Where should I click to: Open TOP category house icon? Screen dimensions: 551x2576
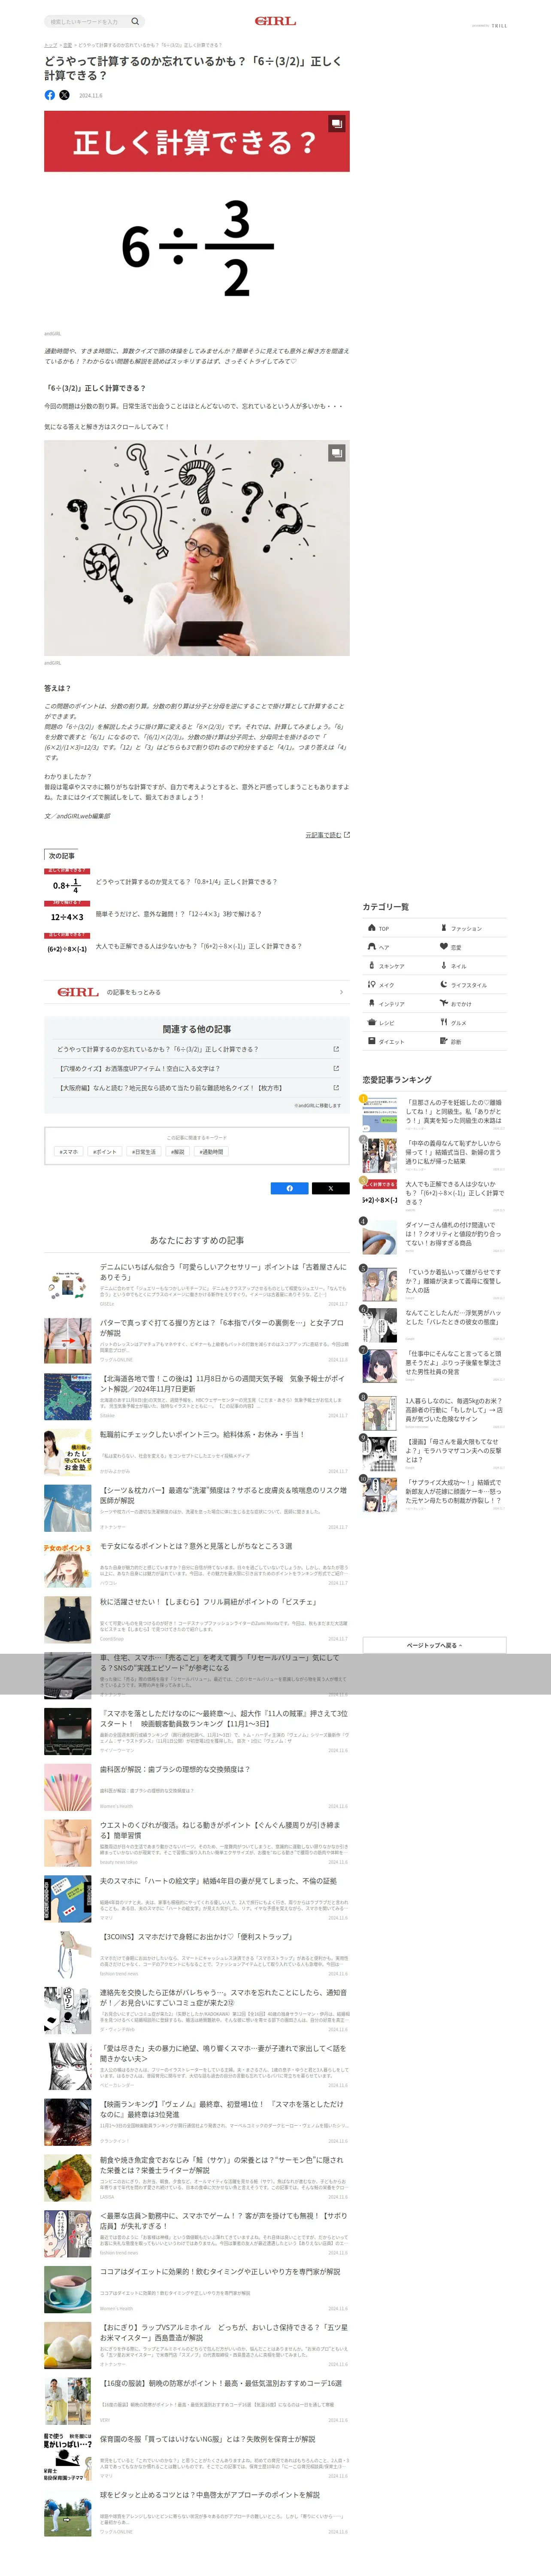pos(372,928)
